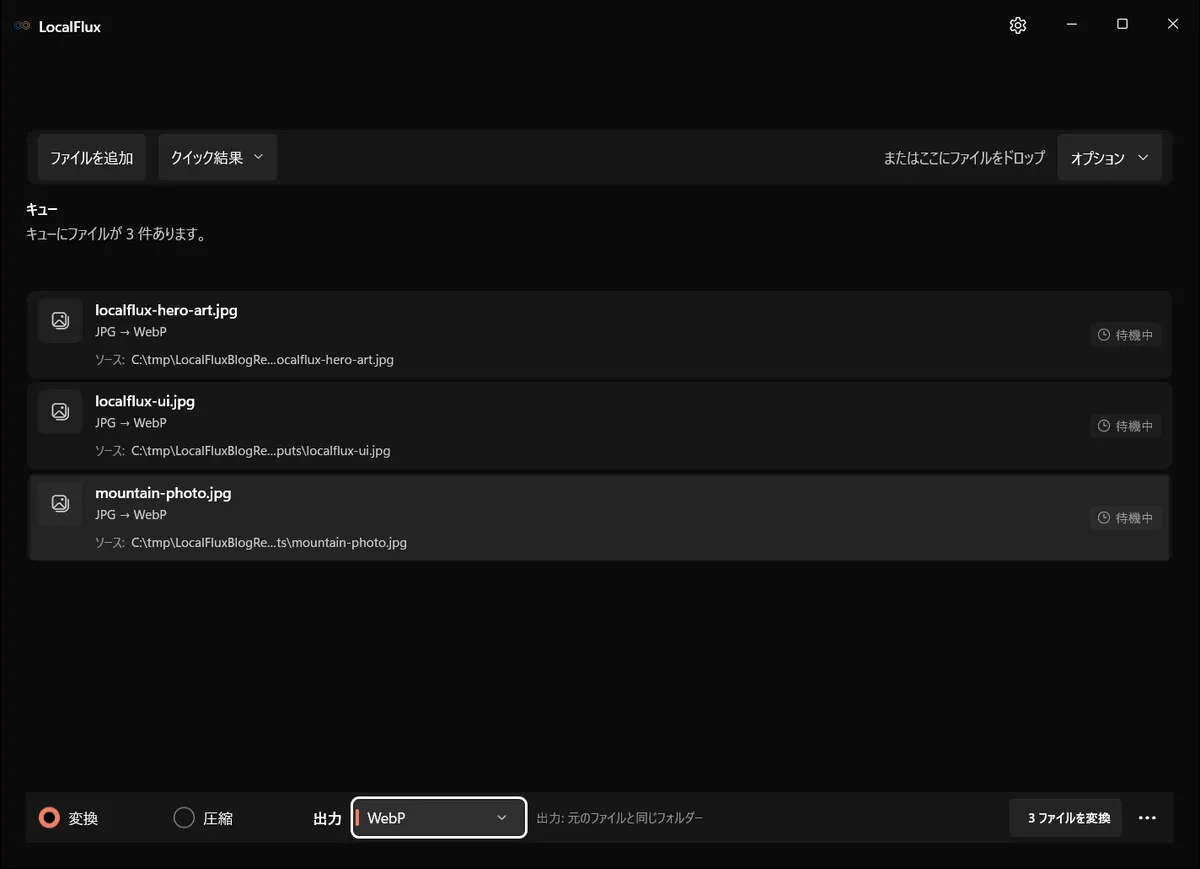The image size is (1200, 869).
Task: Click image icon for mountain-photo.jpg
Action: click(x=60, y=503)
